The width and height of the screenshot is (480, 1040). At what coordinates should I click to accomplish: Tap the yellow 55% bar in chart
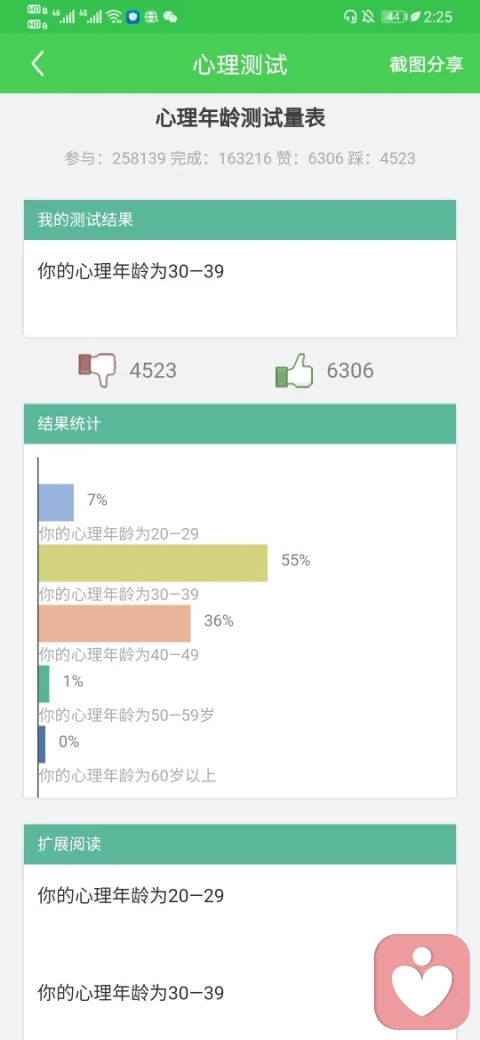[x=153, y=563]
